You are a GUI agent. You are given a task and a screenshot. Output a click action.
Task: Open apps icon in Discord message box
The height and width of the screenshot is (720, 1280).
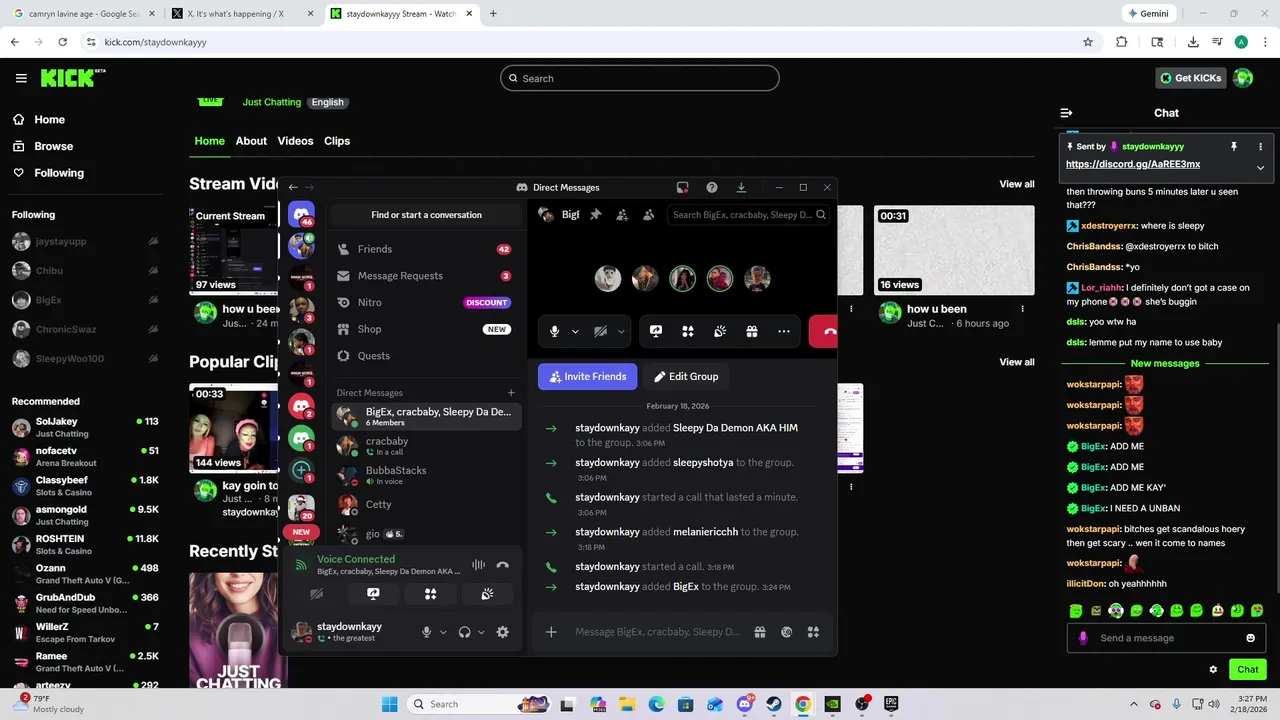coord(813,632)
